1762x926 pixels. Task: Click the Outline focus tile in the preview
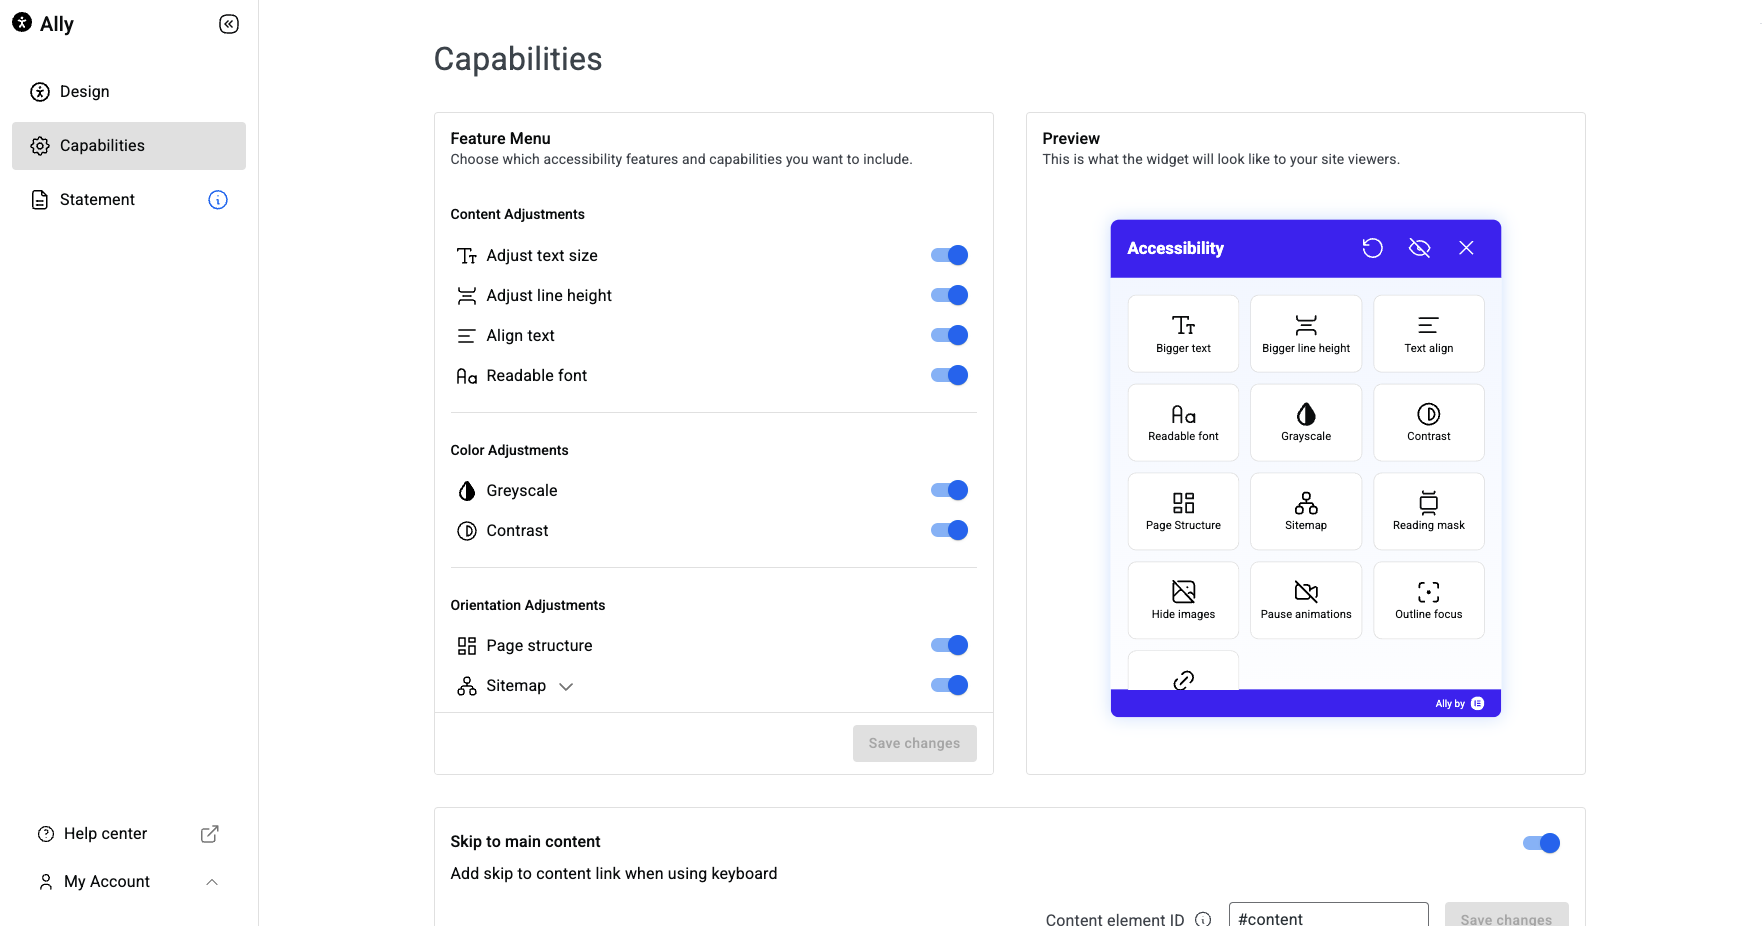(x=1428, y=600)
